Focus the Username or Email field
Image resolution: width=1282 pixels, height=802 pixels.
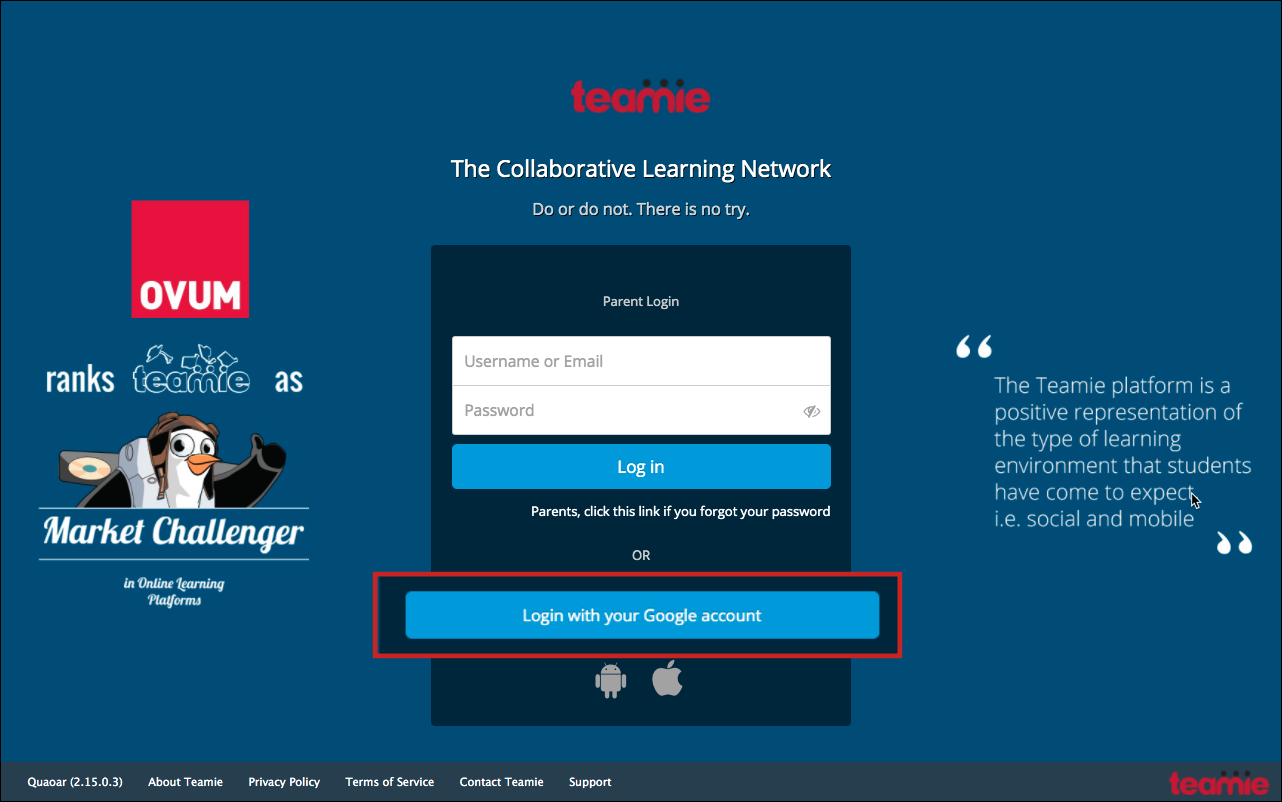[x=641, y=361]
